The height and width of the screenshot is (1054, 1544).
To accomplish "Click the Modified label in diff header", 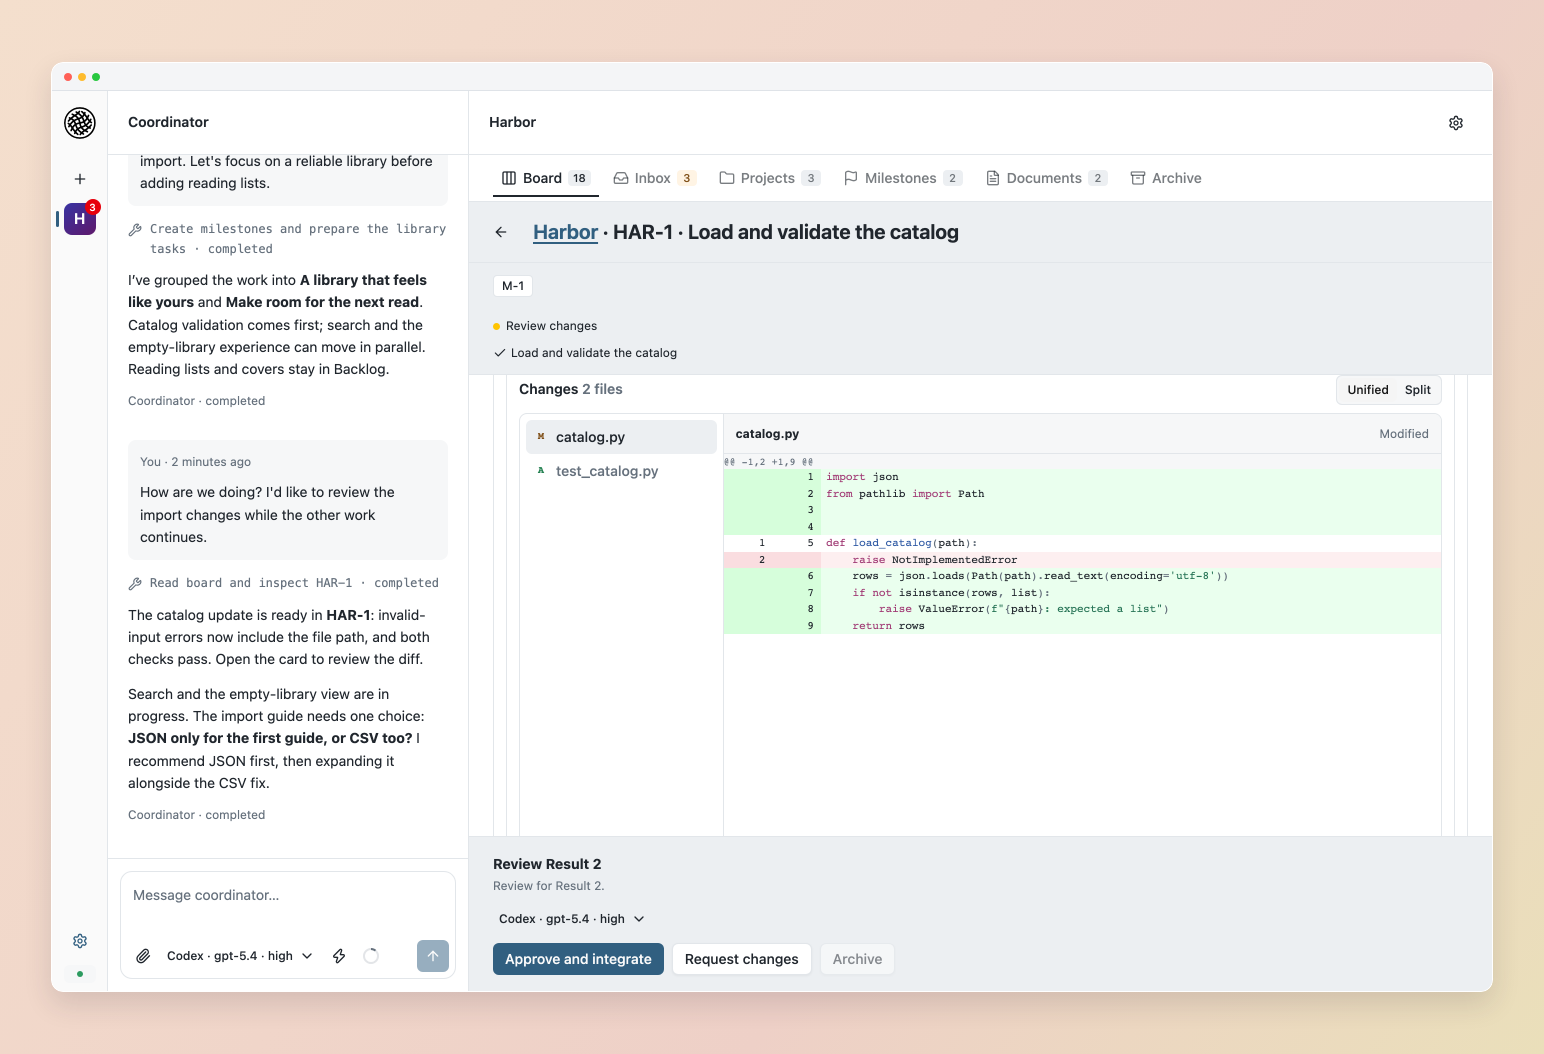I will (1404, 434).
